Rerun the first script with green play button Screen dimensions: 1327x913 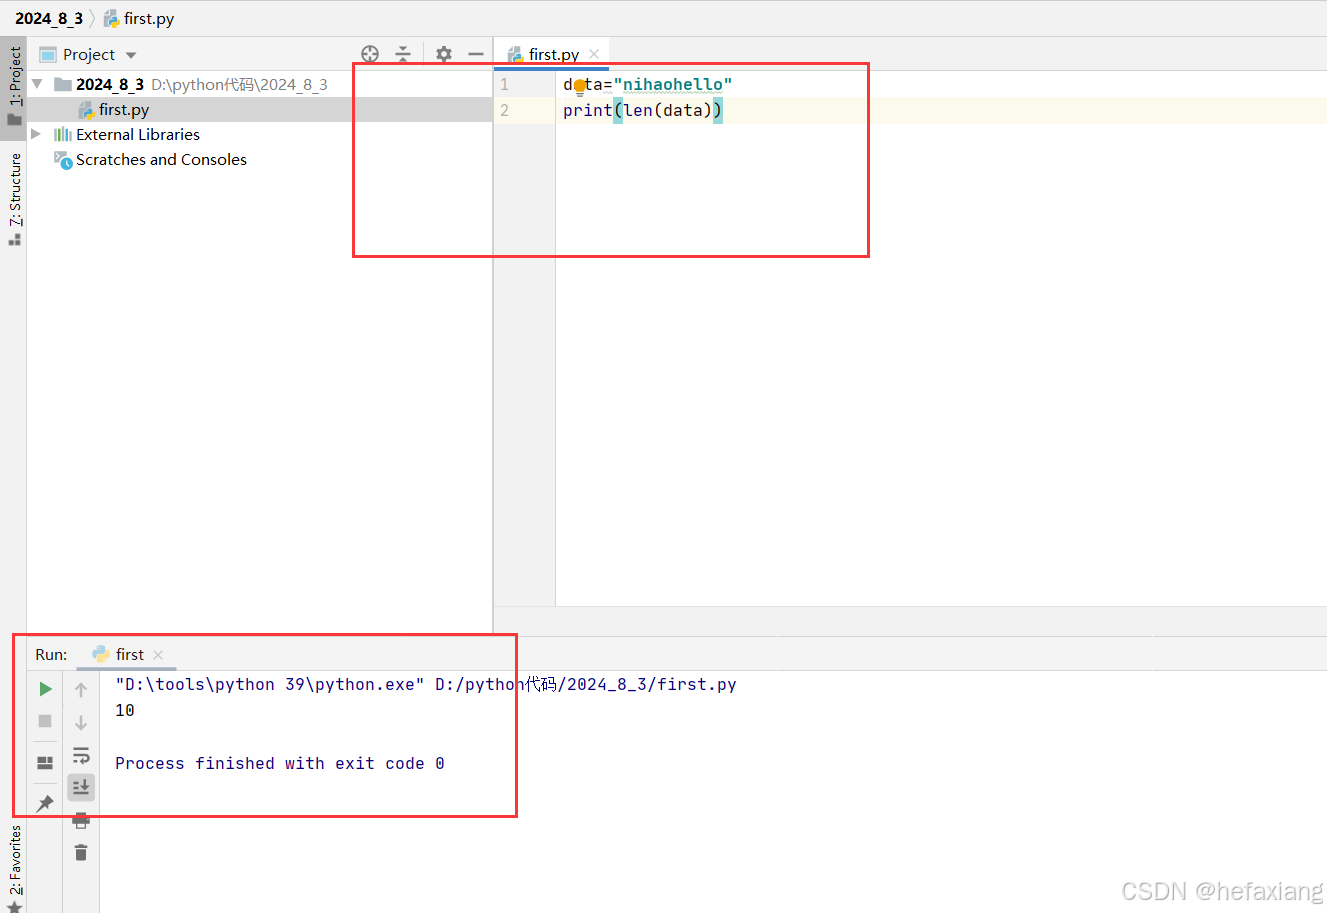tap(45, 689)
